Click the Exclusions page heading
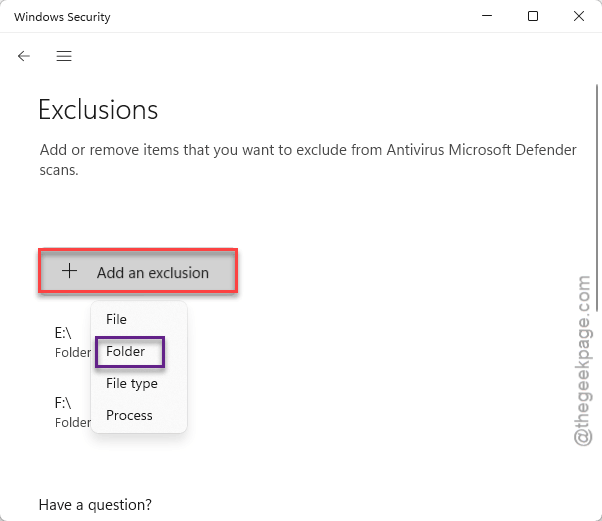Viewport: 602px width, 521px height. [x=98, y=110]
